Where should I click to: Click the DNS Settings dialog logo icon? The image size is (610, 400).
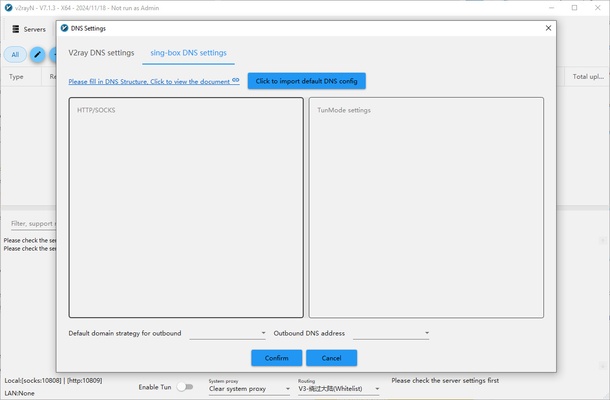point(64,29)
